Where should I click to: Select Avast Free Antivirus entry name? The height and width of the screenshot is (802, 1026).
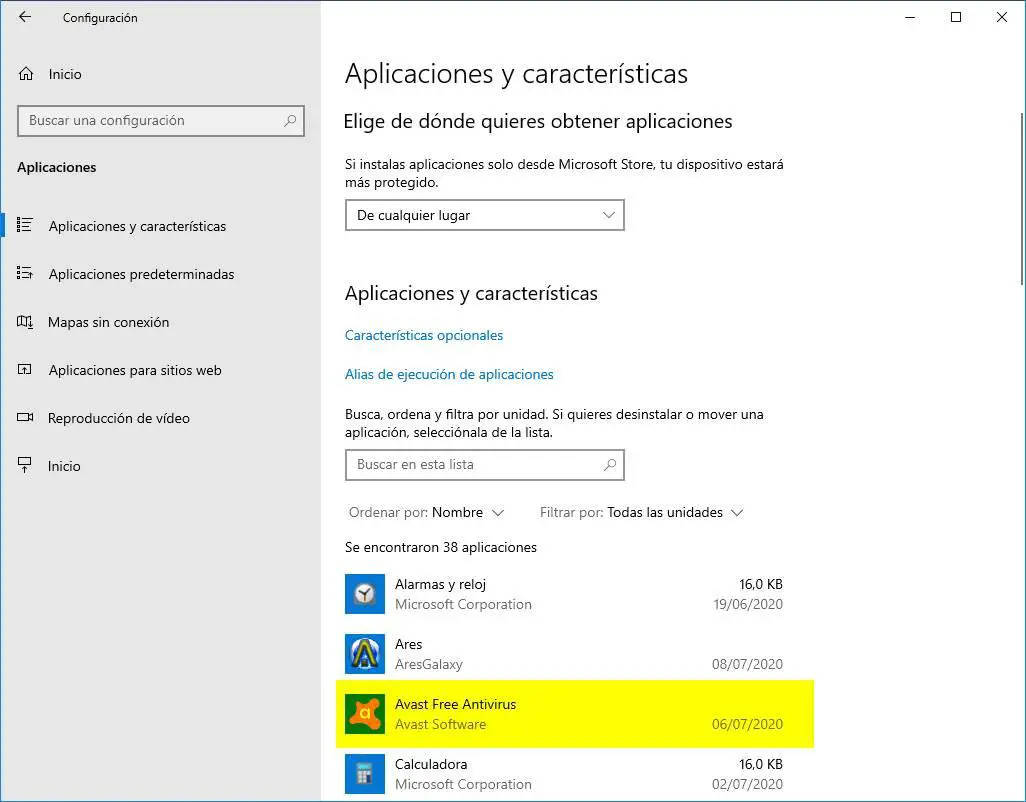(x=455, y=704)
